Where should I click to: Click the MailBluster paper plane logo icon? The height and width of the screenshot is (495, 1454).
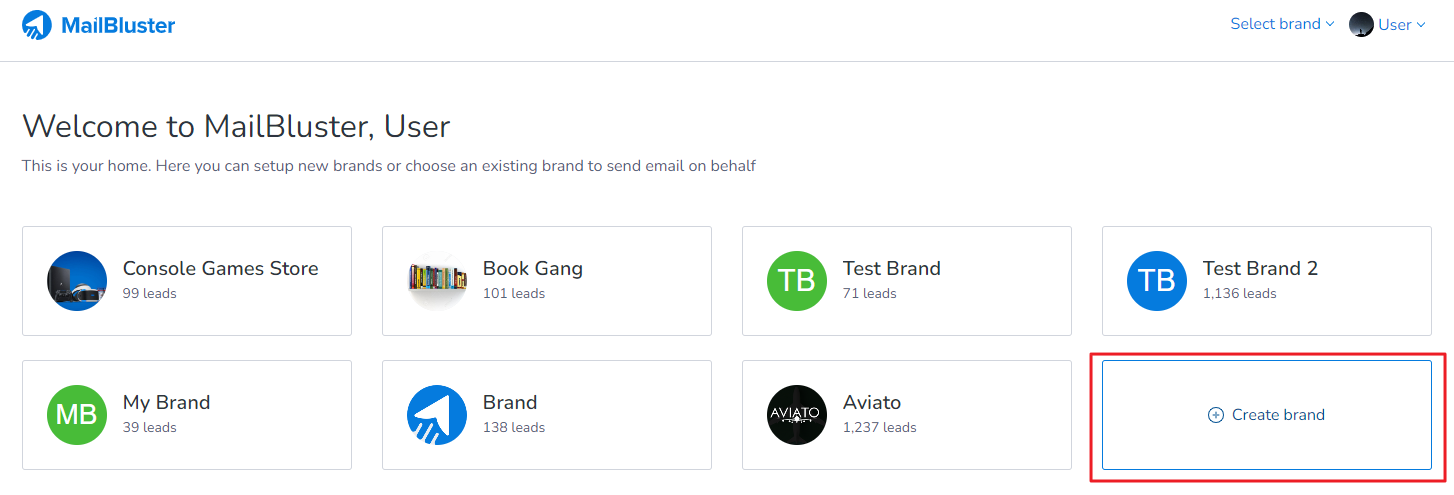37,25
